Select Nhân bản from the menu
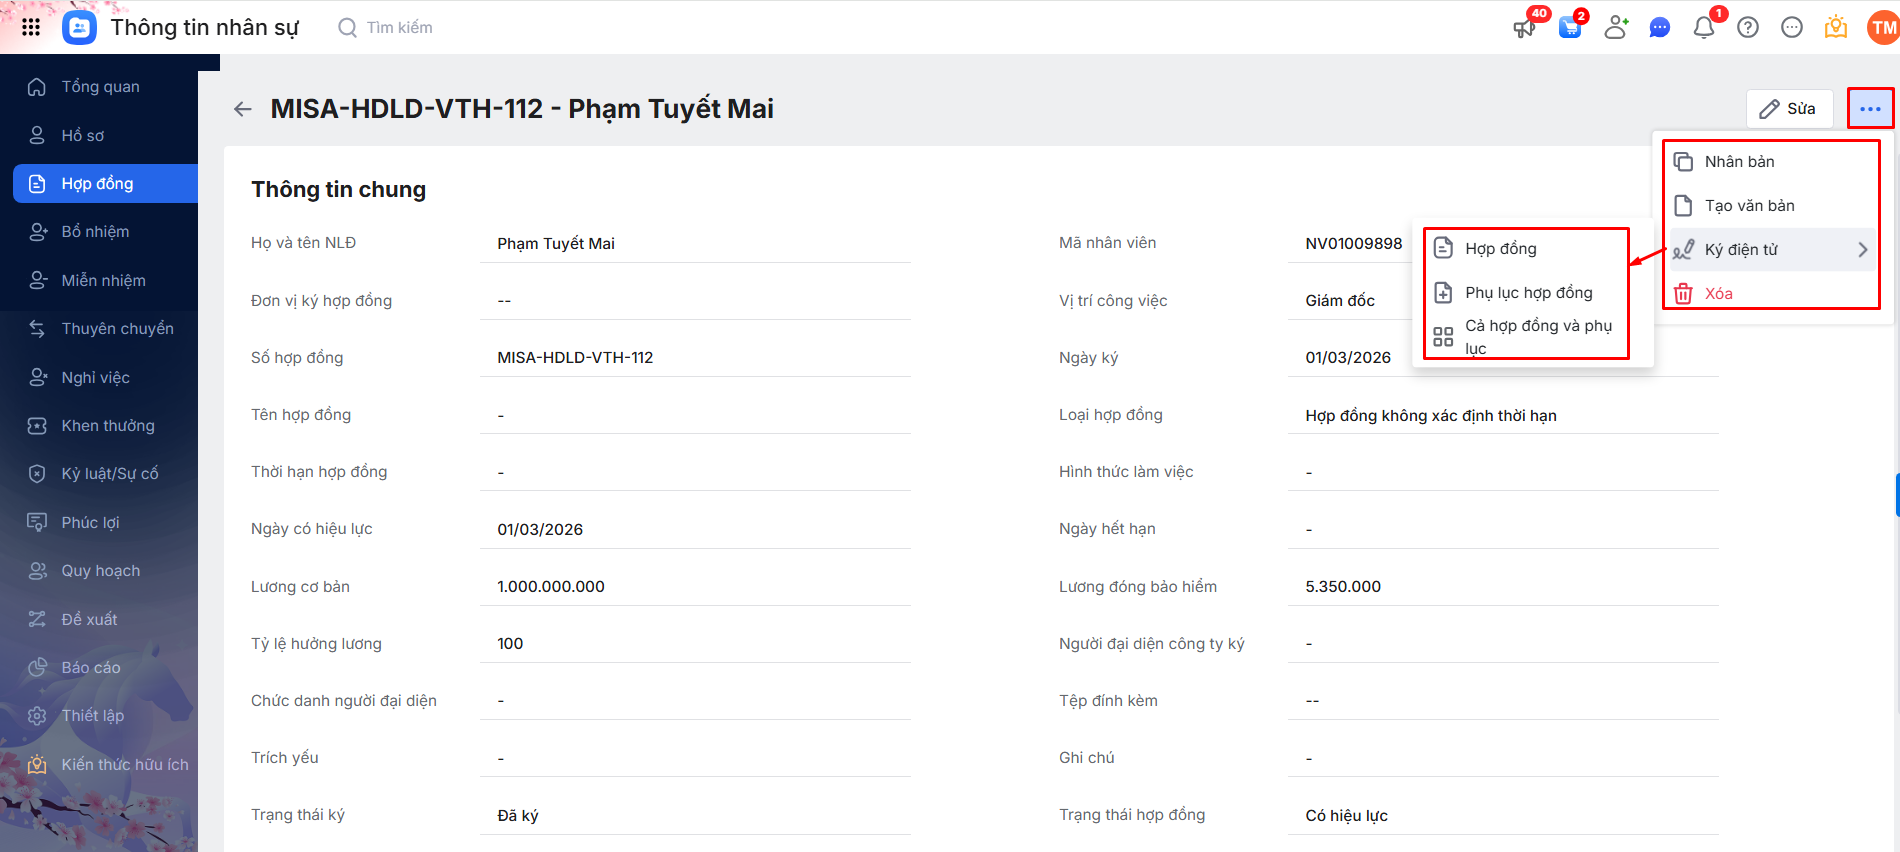This screenshot has height=852, width=1900. [1740, 162]
